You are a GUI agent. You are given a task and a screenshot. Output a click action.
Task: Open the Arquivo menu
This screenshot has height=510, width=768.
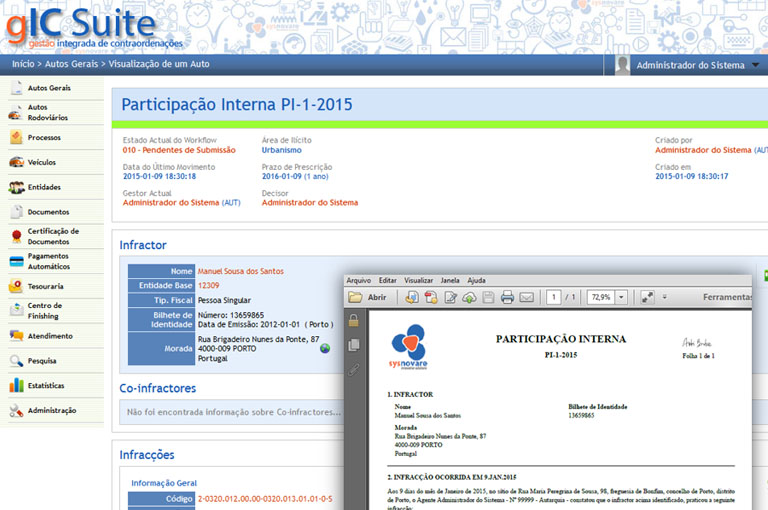click(359, 280)
